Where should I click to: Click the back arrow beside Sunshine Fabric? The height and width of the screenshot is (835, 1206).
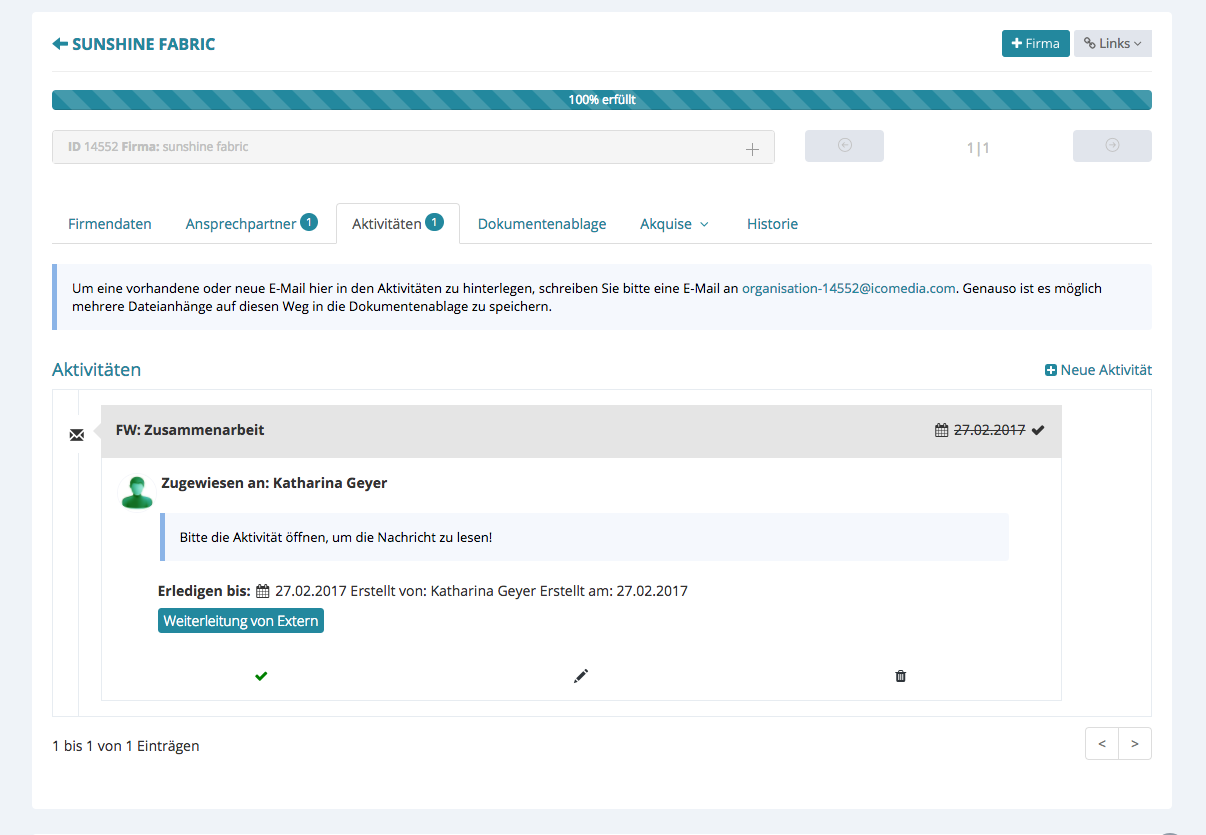click(x=60, y=44)
